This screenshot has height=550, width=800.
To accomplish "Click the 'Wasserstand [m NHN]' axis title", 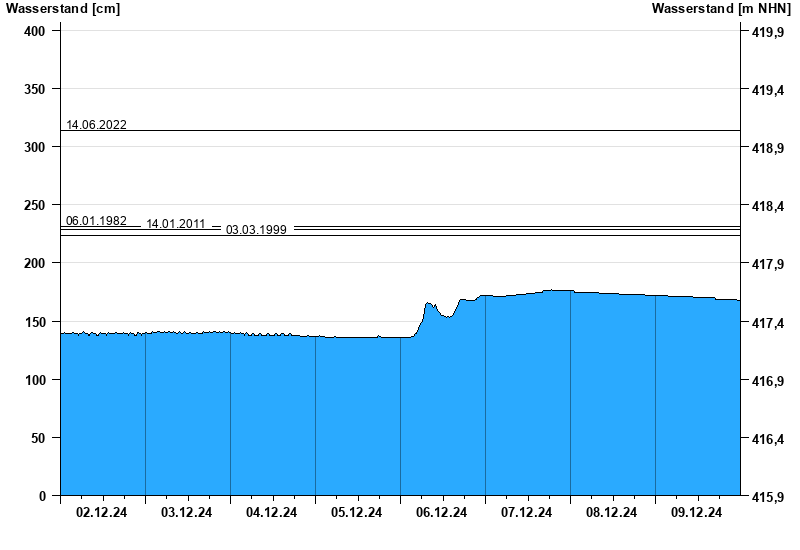I will 721,9.
